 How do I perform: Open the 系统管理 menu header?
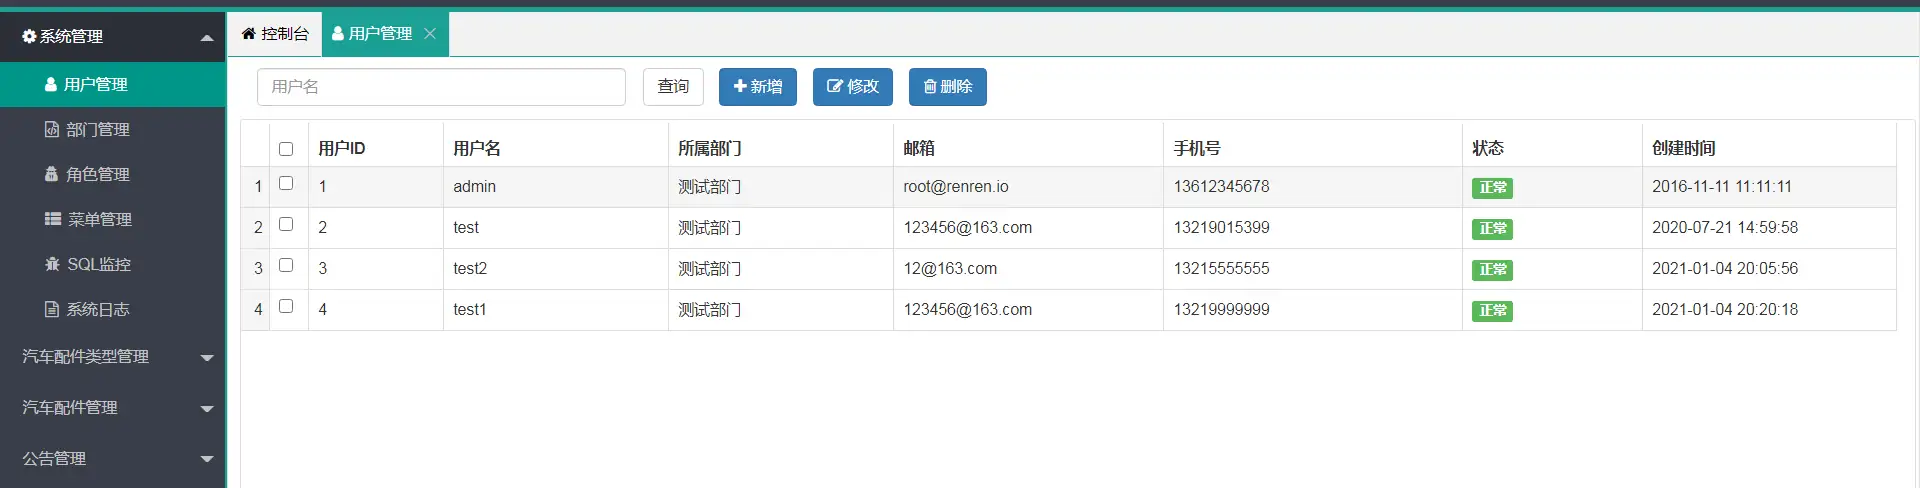coord(113,37)
